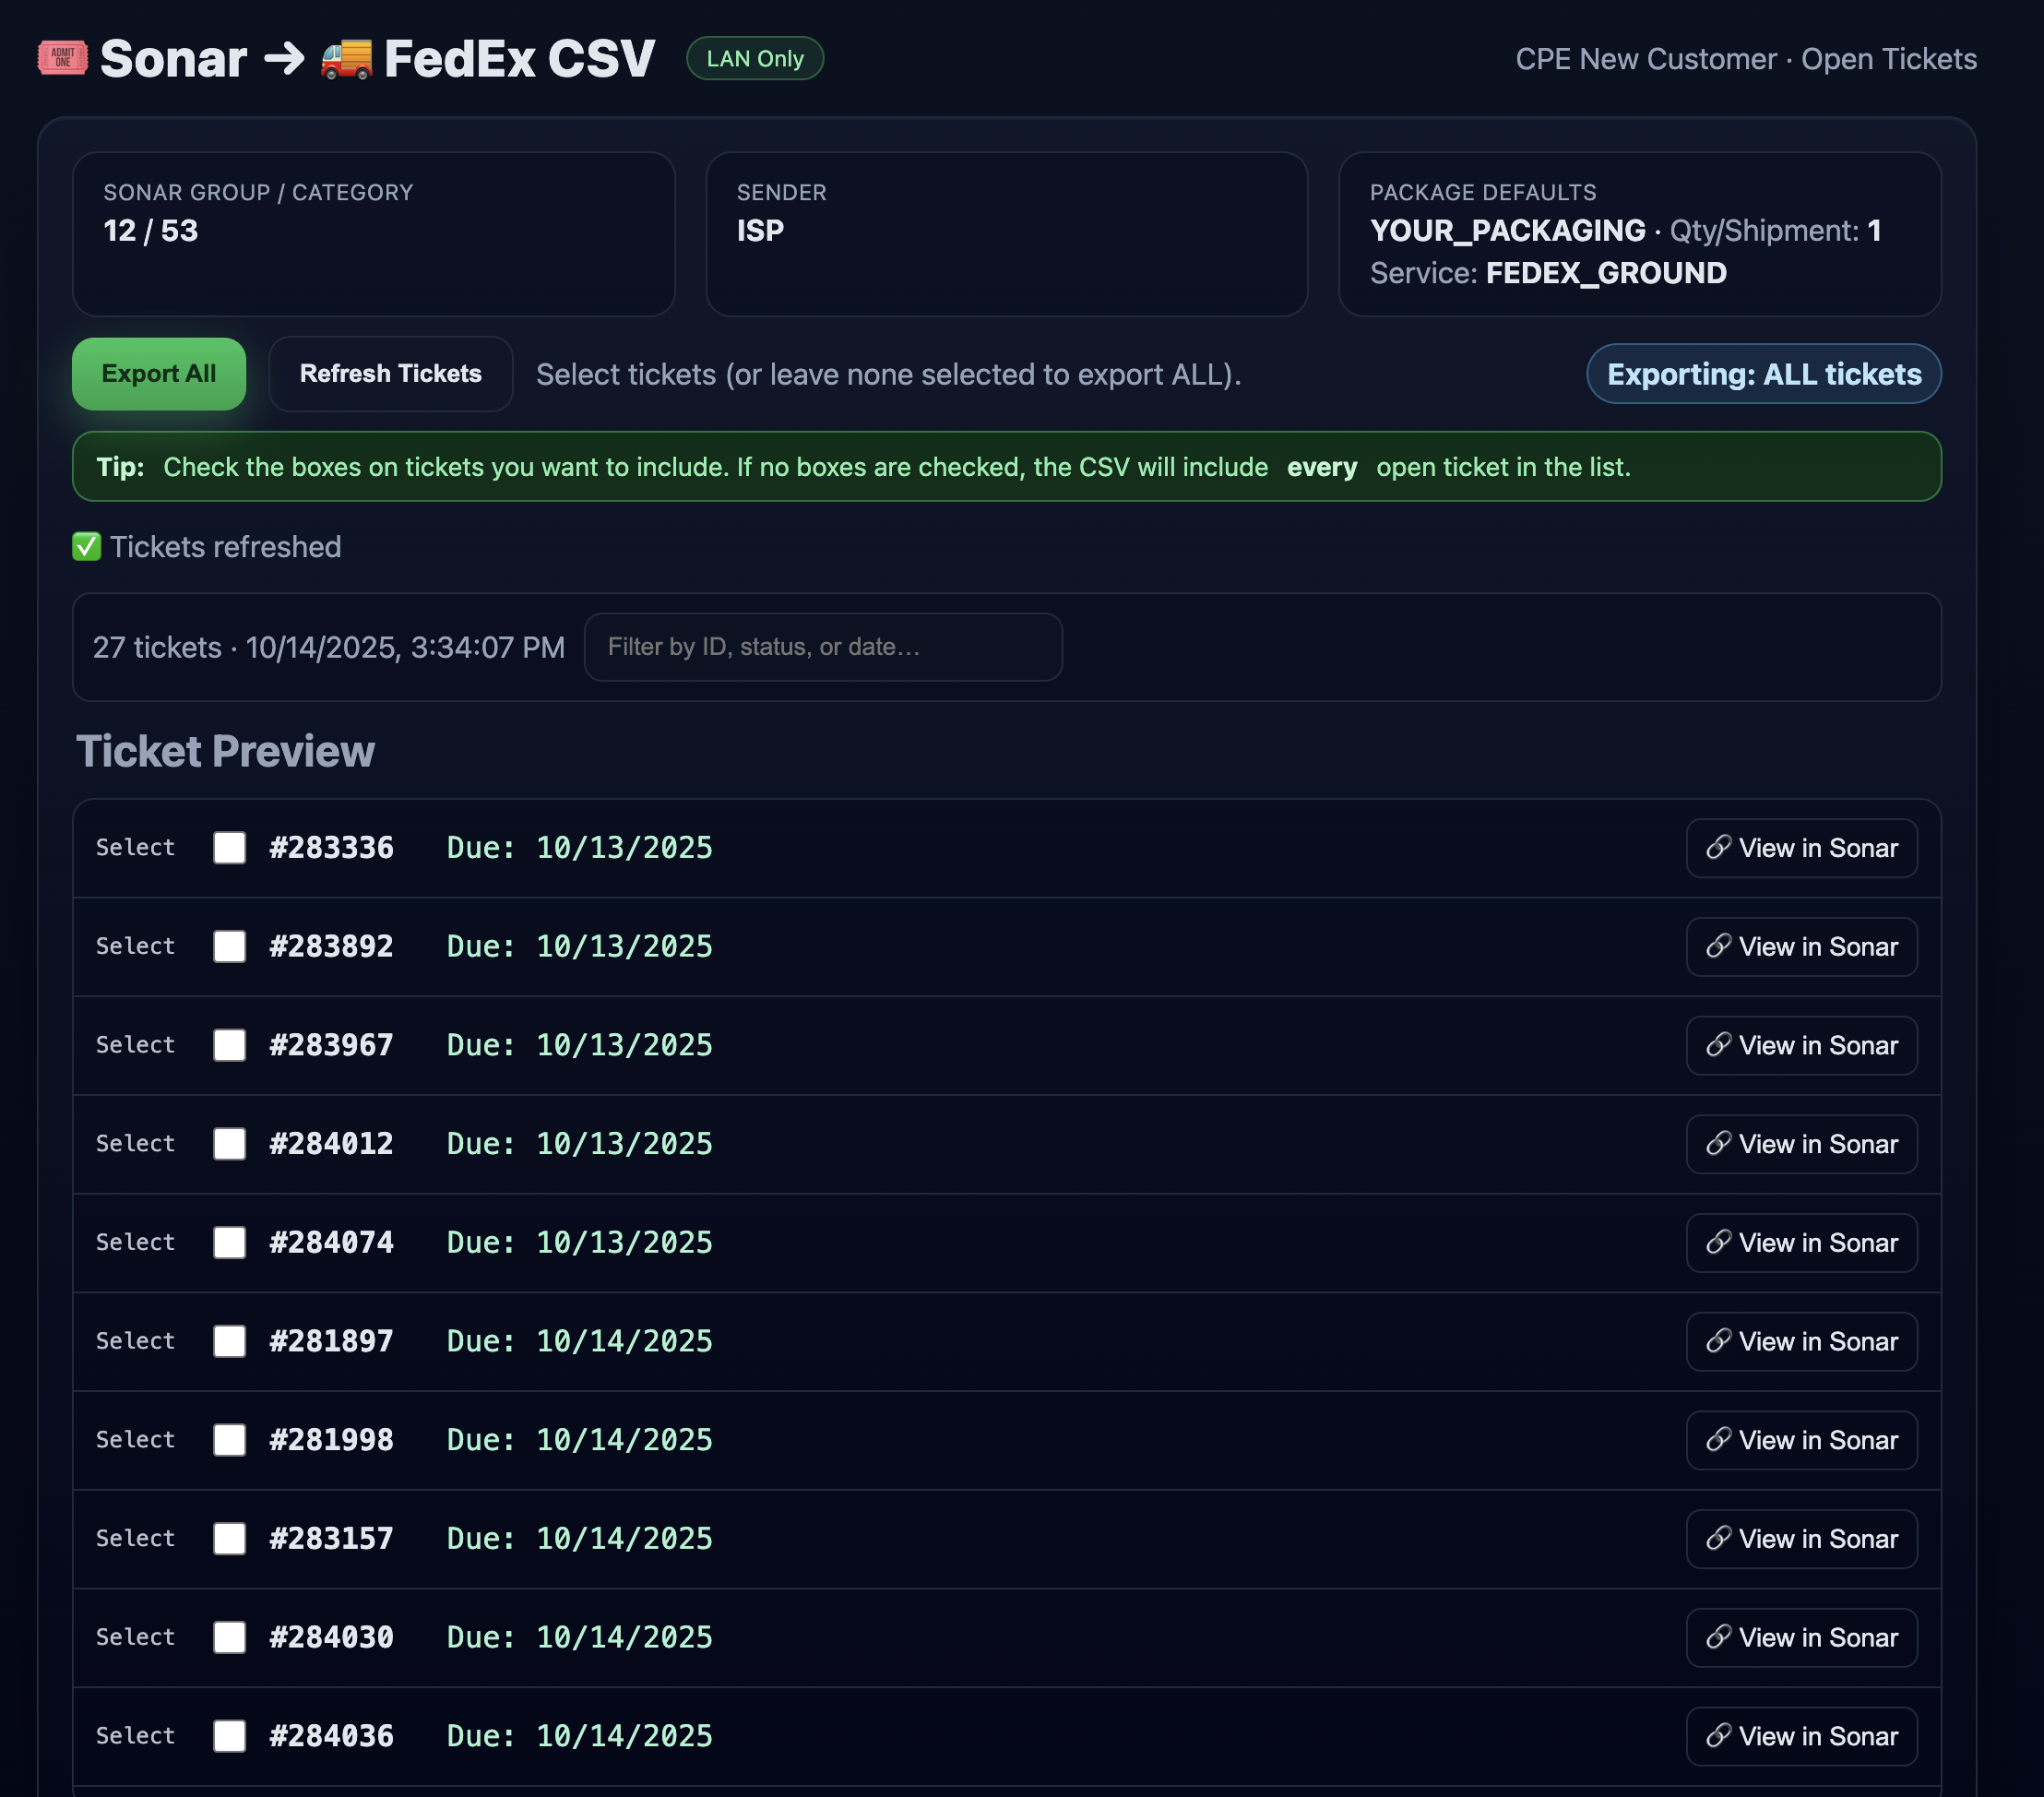2044x1797 pixels.
Task: Open View in Sonar for ticket #283967
Action: [1801, 1045]
